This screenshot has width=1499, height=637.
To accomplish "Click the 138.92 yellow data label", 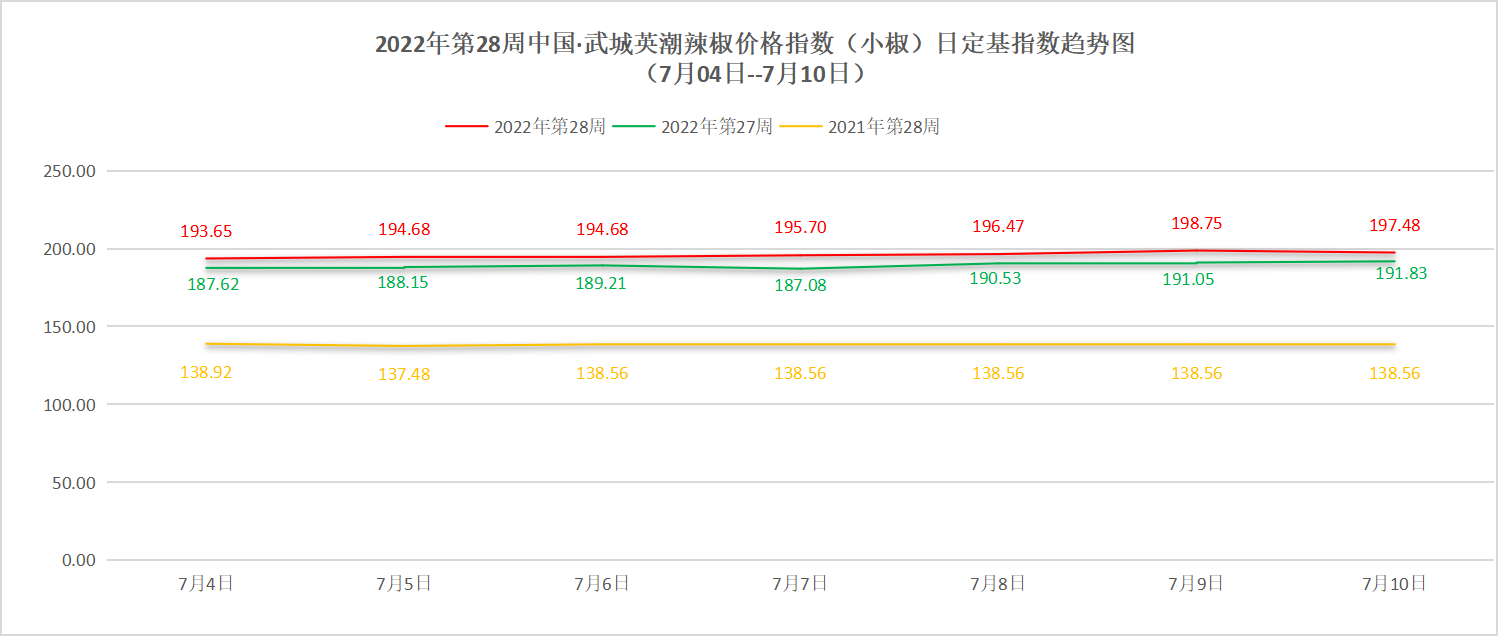I will (206, 372).
